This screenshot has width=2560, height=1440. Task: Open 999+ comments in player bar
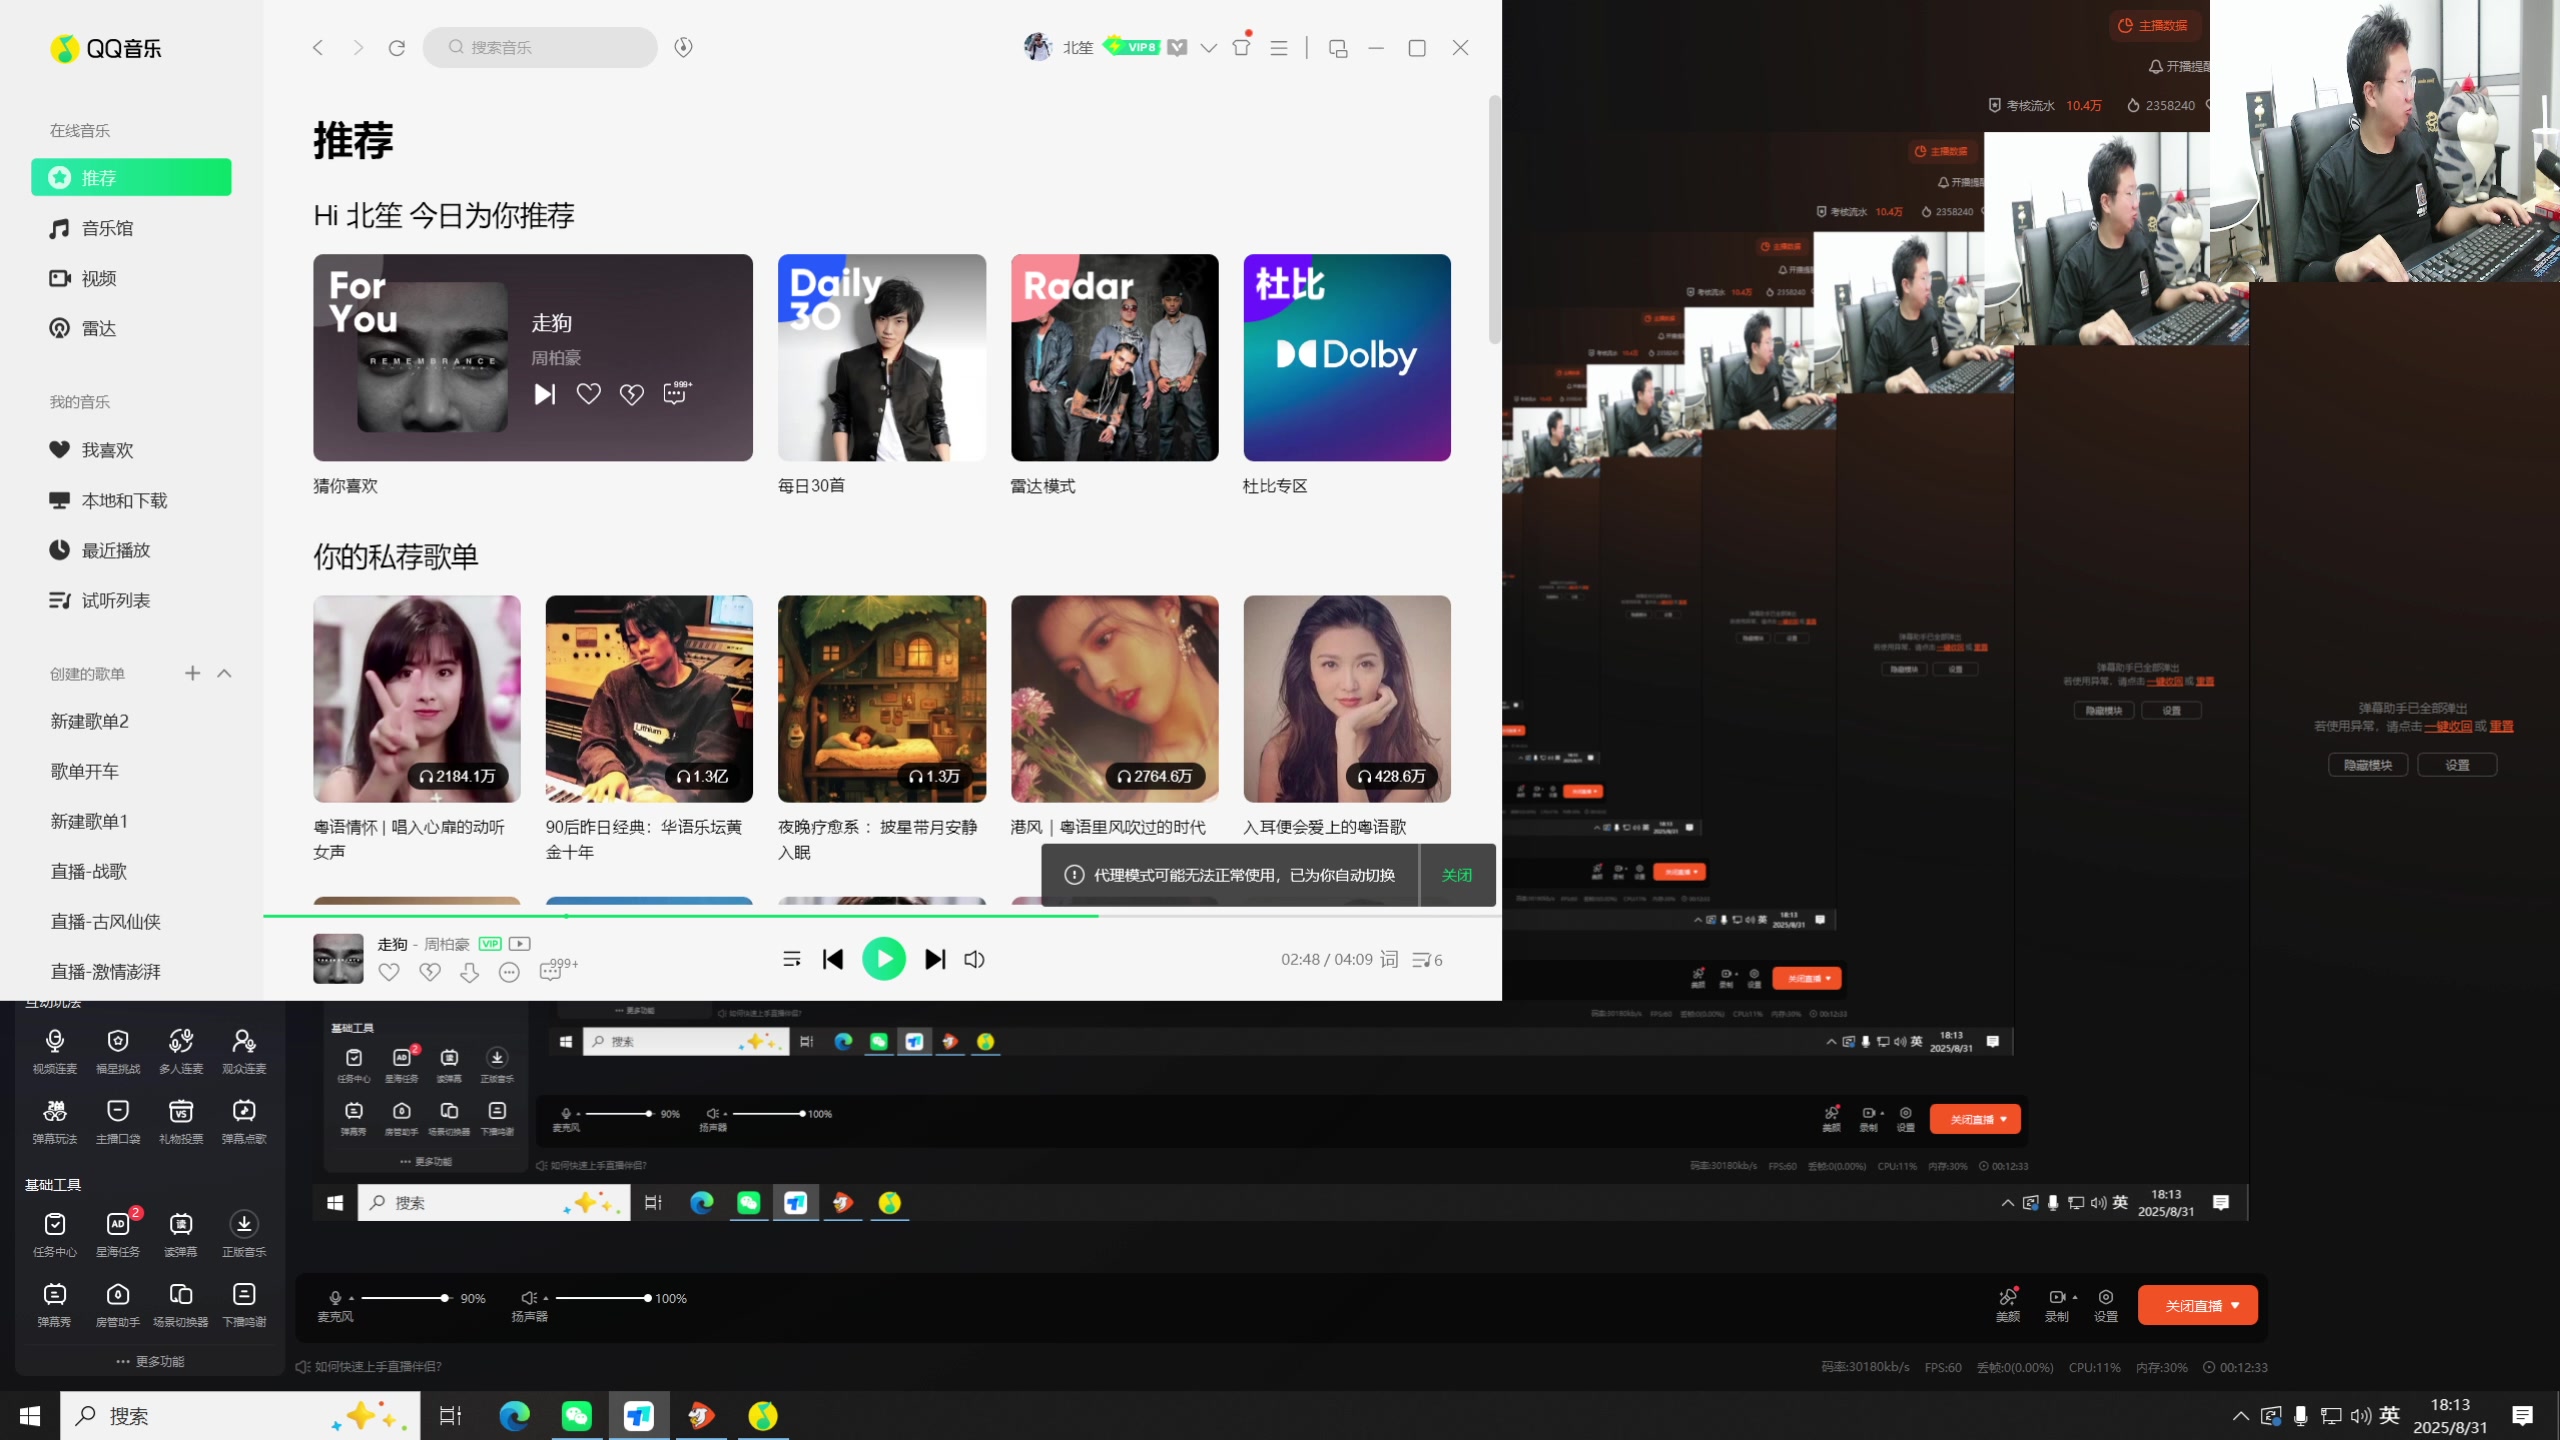[558, 969]
